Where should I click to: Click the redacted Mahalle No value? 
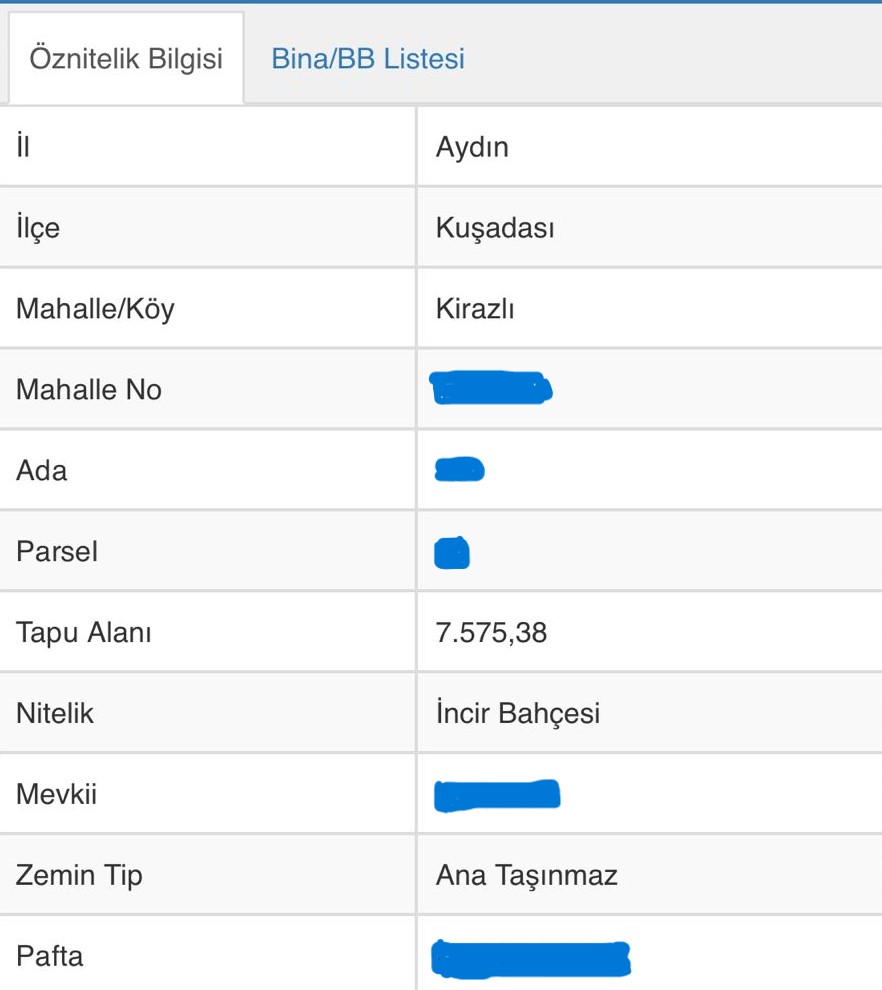491,388
